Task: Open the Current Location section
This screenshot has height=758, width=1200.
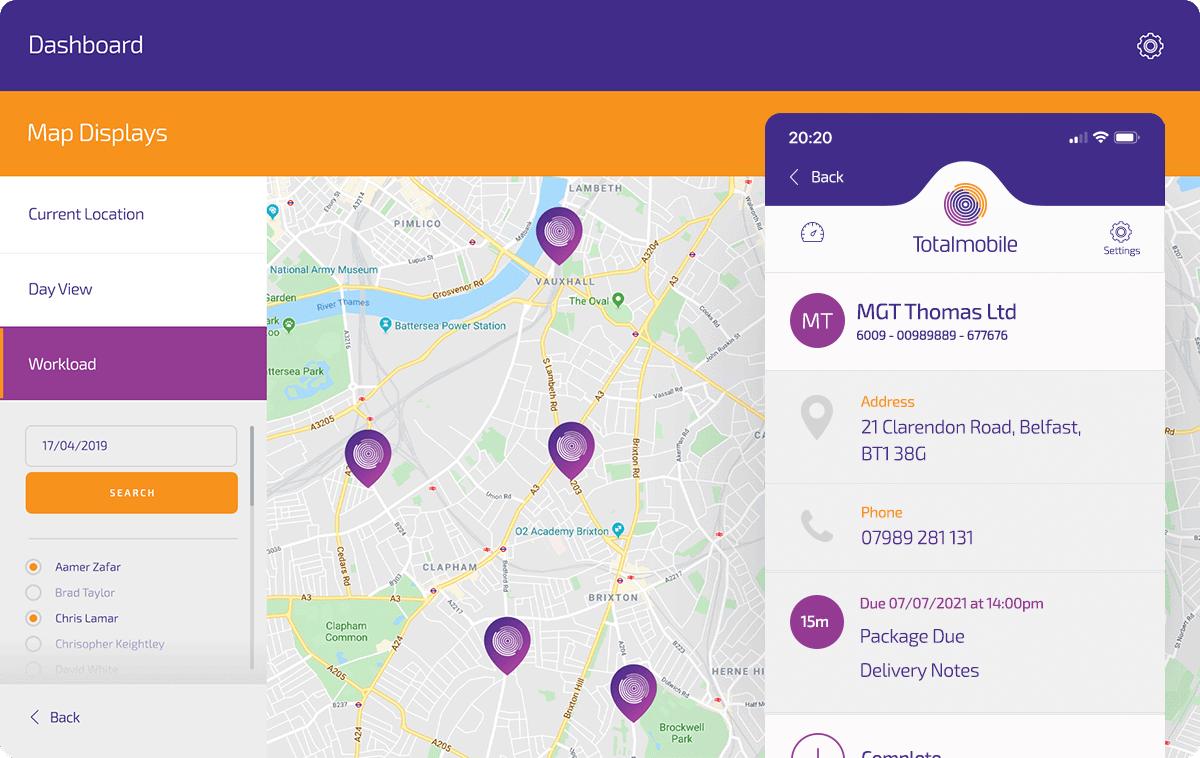Action: (x=84, y=214)
